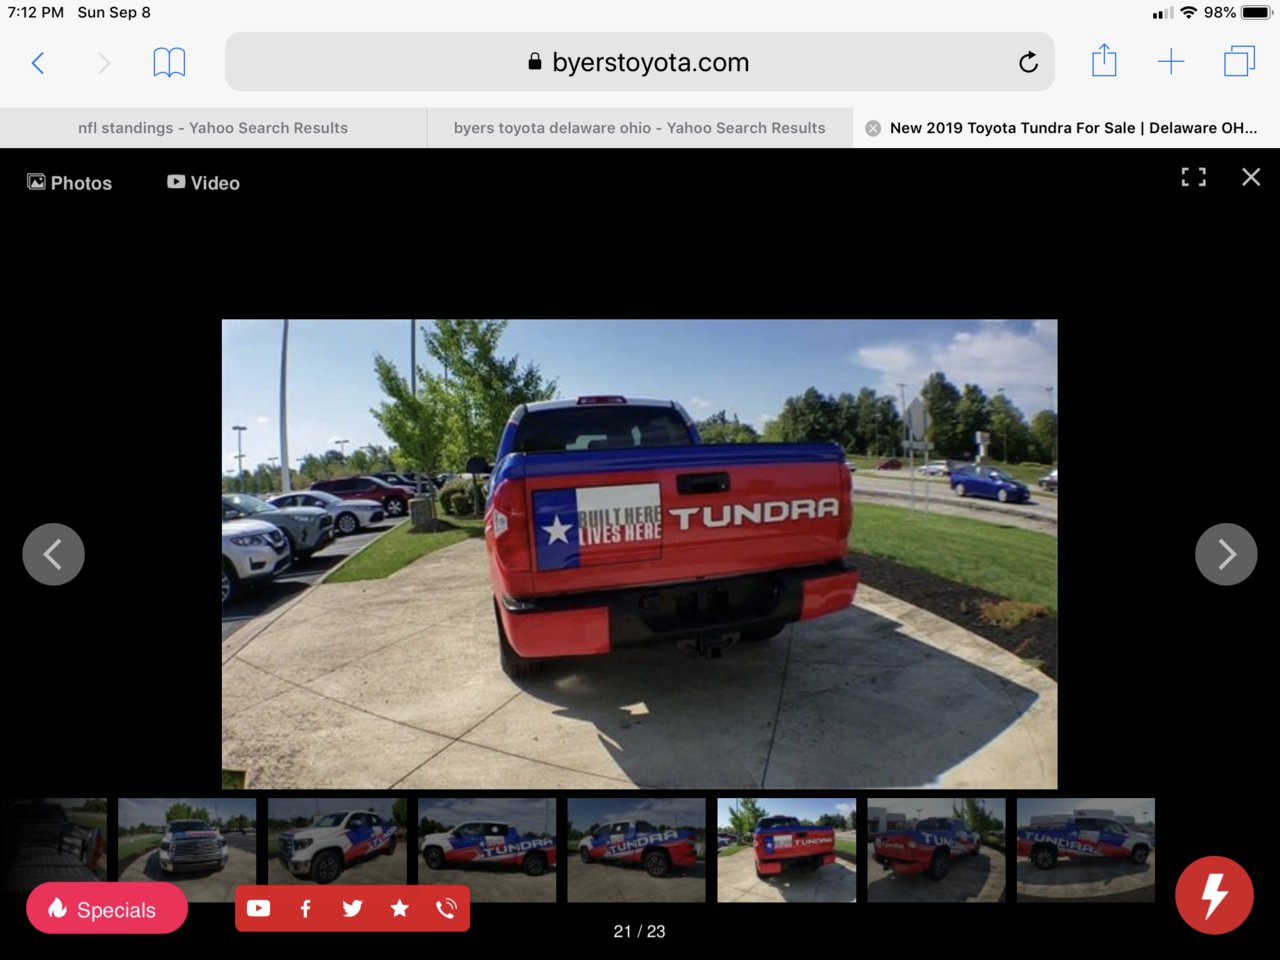Tap the battery indicator in status bar
Viewport: 1280px width, 960px height.
1256,13
